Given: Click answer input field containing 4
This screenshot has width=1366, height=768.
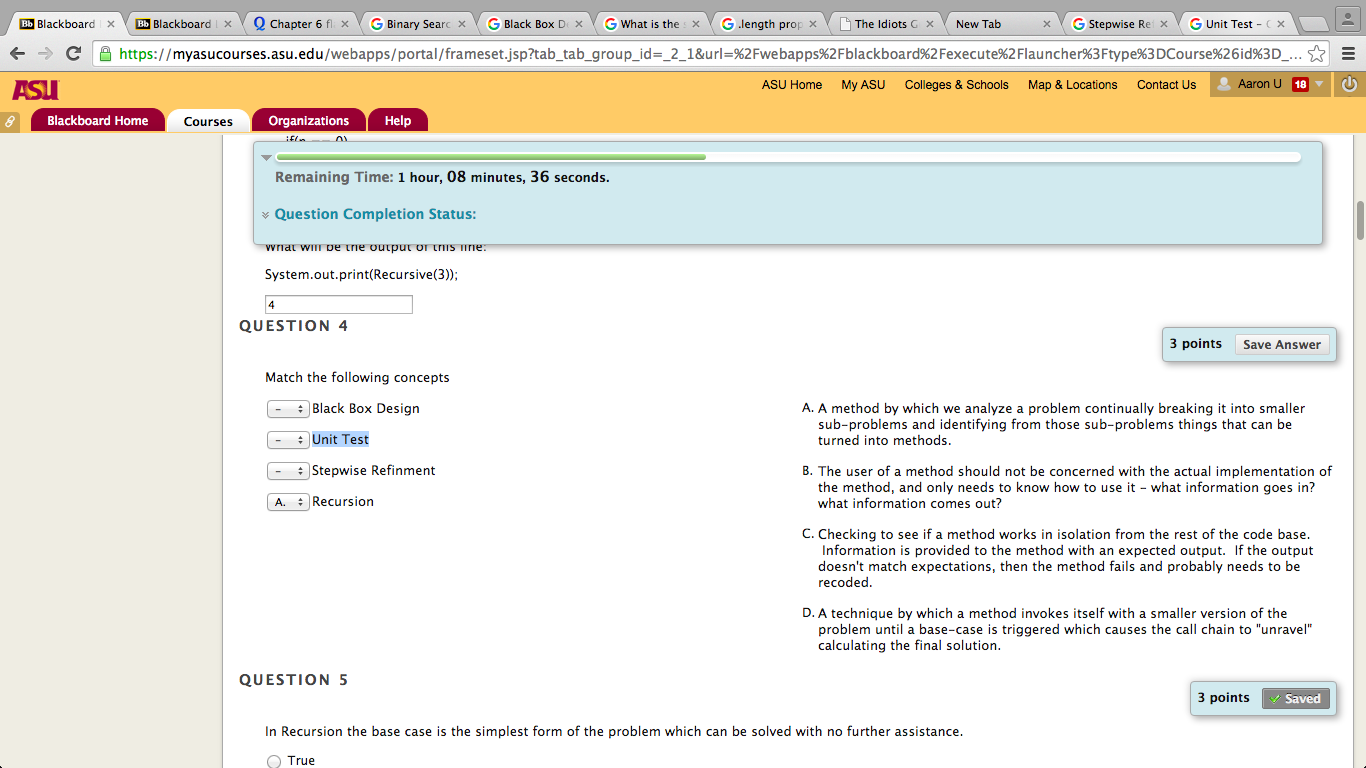Looking at the screenshot, I should click(338, 305).
